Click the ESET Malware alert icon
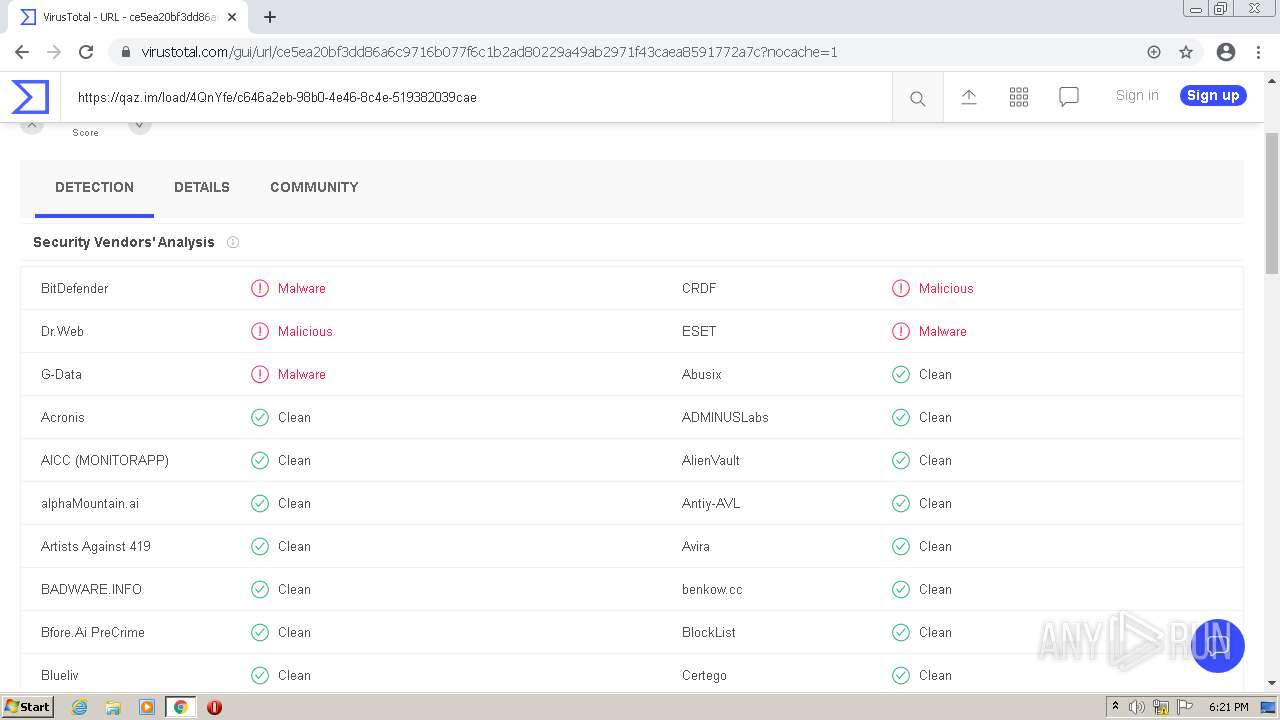This screenshot has height=720, width=1280. pyautogui.click(x=901, y=331)
